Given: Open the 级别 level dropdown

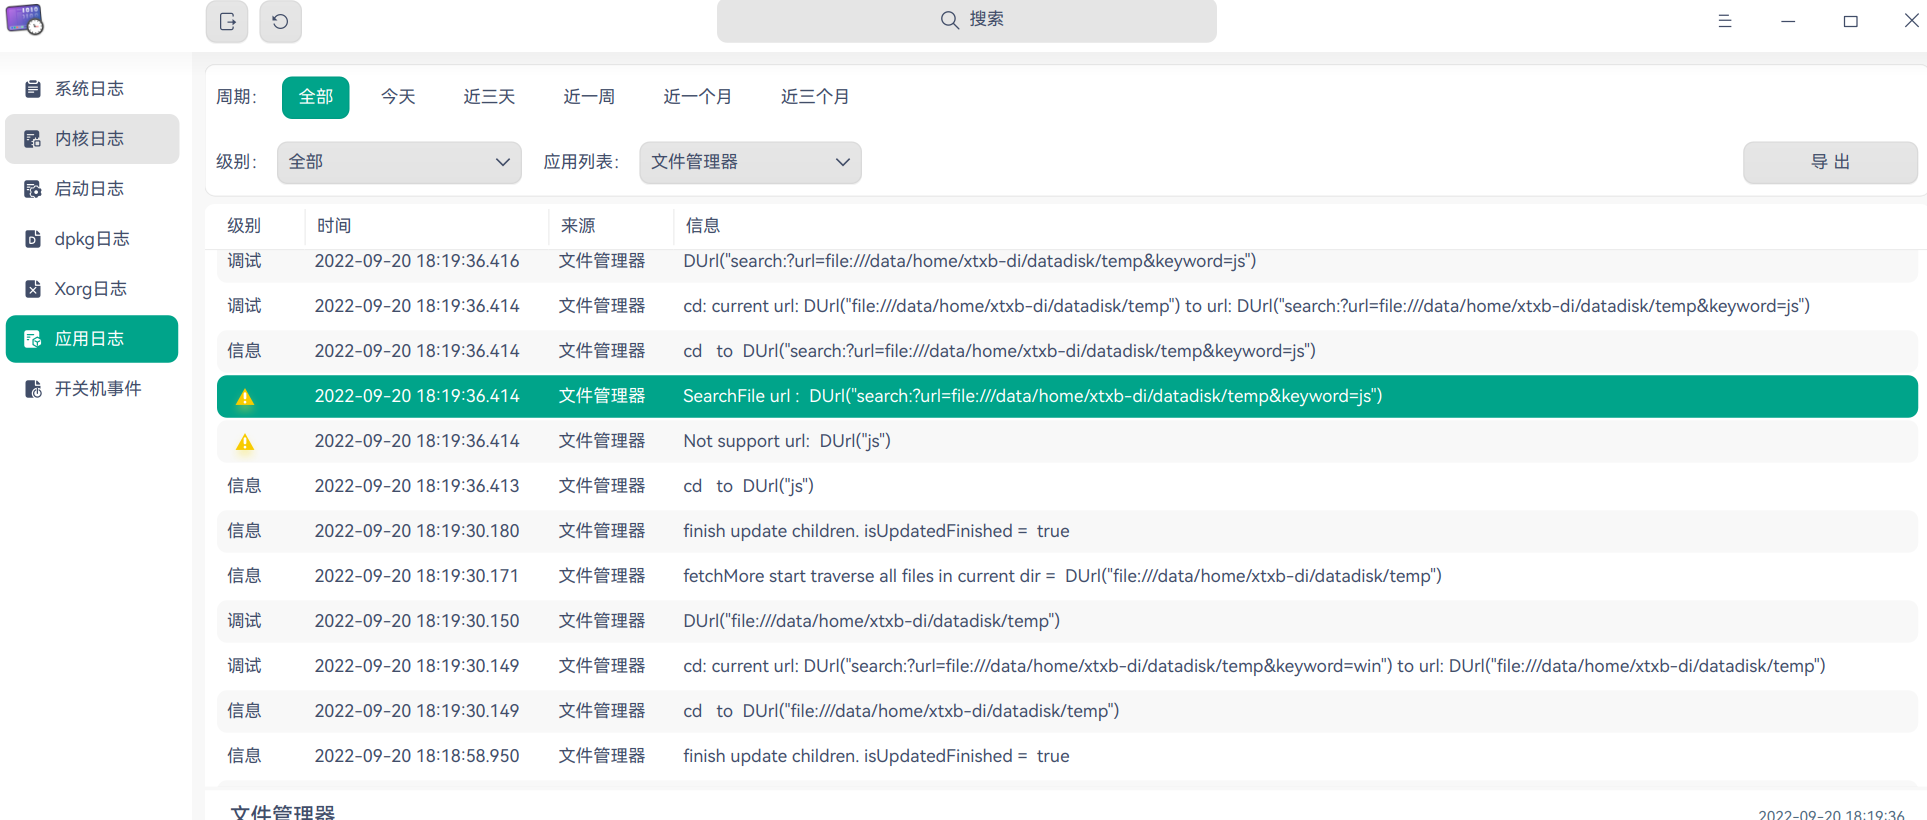Looking at the screenshot, I should point(399,162).
